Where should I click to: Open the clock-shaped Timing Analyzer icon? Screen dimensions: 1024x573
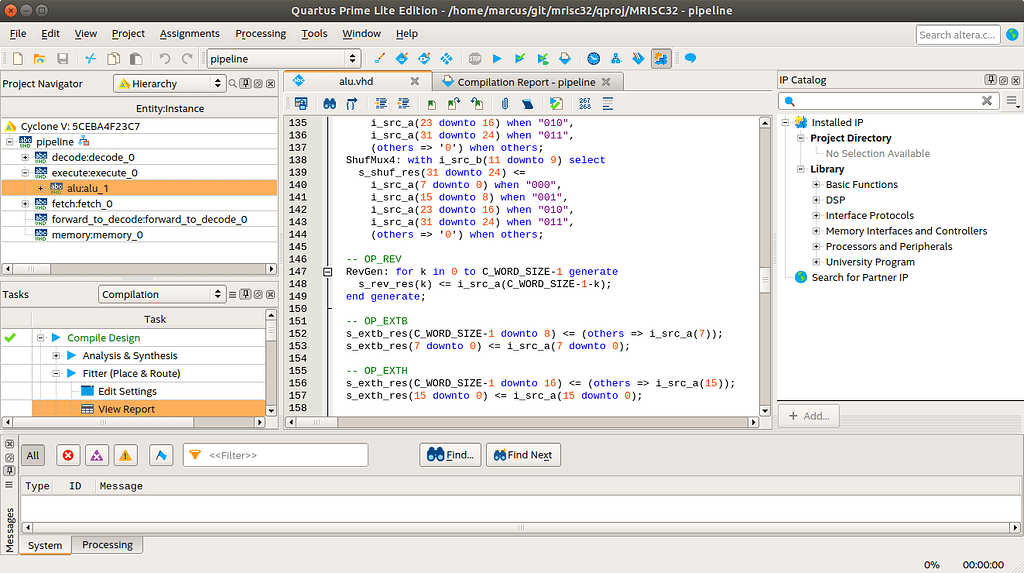(x=593, y=59)
